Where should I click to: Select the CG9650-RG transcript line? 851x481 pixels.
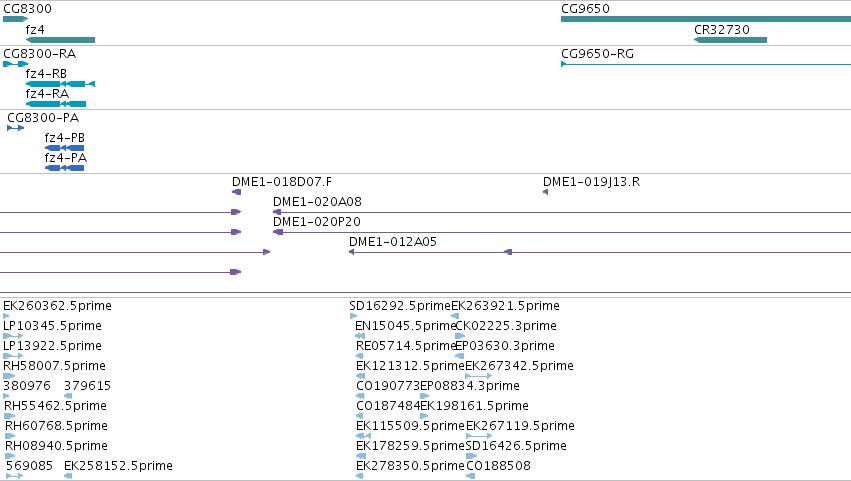pyautogui.click(x=706, y=64)
